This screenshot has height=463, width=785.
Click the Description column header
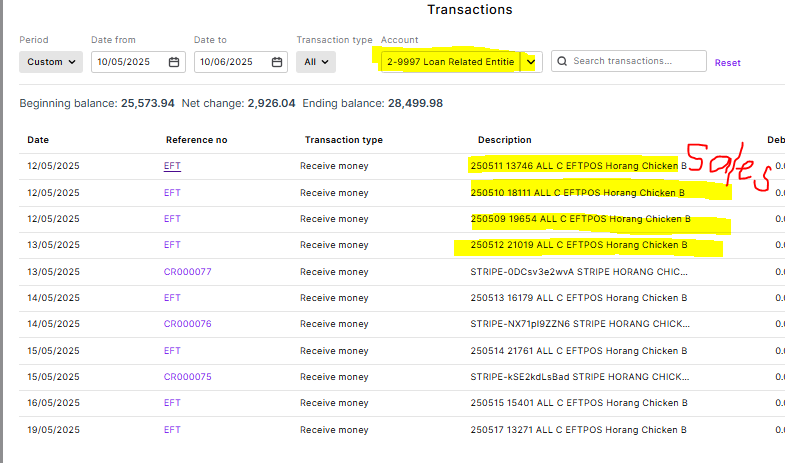tap(504, 140)
